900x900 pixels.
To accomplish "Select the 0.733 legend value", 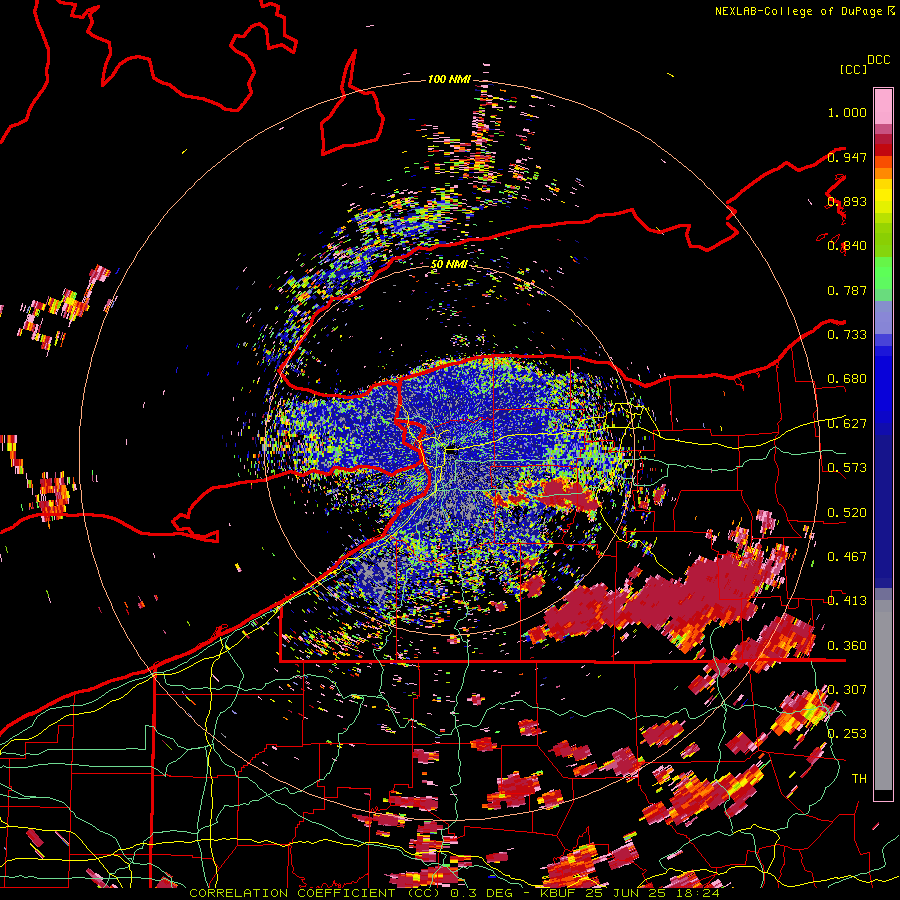I will [x=847, y=335].
